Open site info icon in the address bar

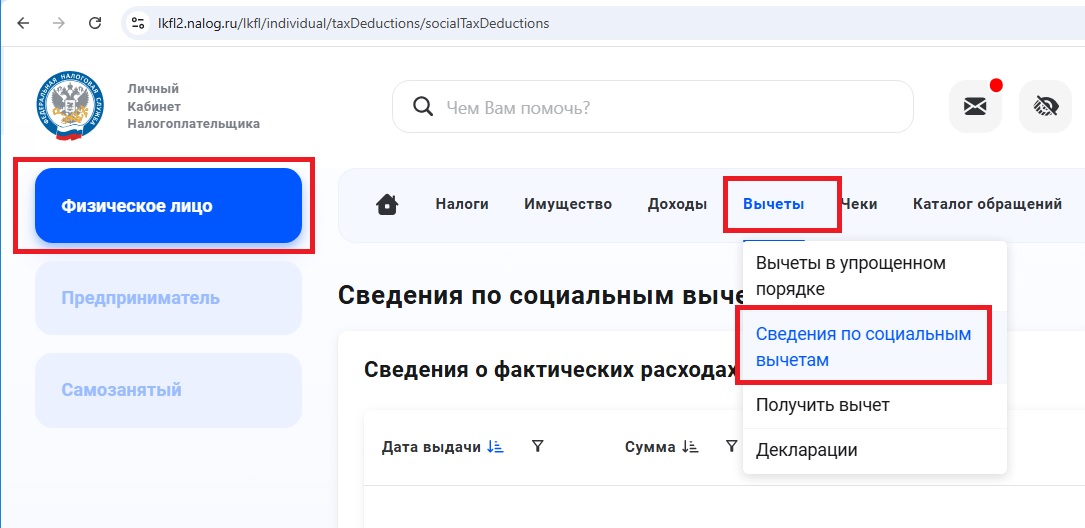(x=139, y=22)
